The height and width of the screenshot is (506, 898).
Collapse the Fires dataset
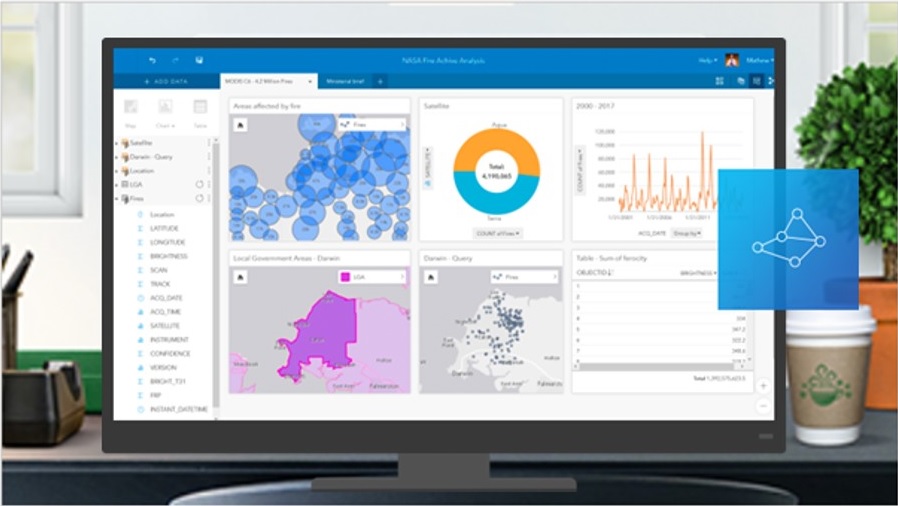pyautogui.click(x=117, y=199)
